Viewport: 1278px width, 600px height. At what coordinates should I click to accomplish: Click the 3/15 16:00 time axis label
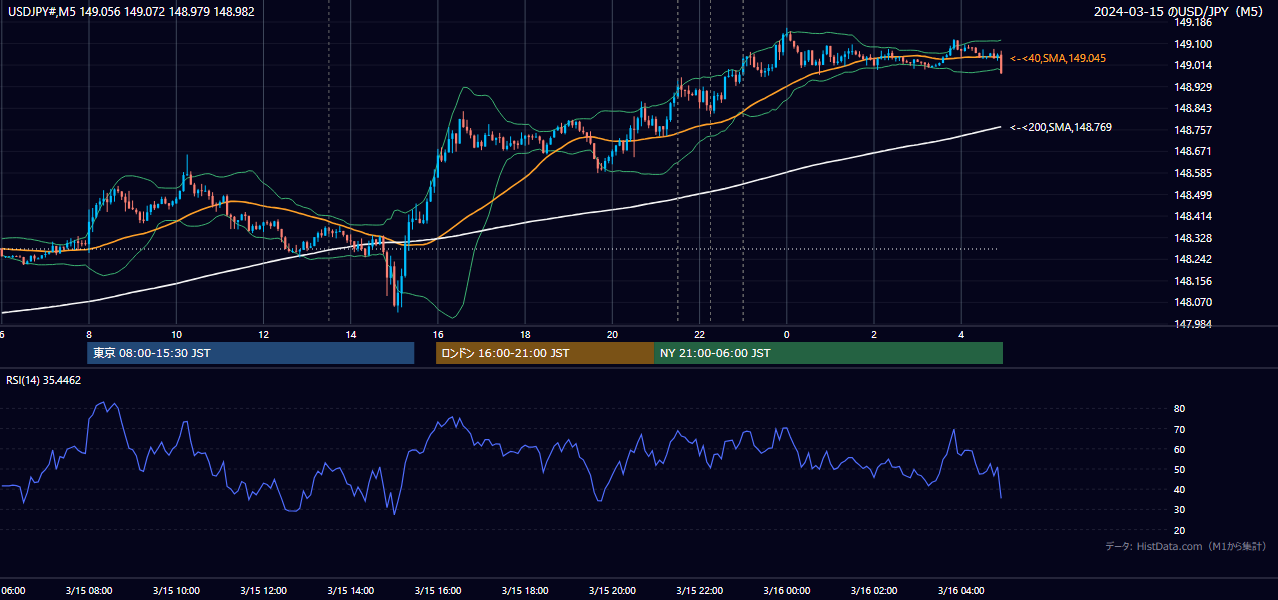tap(438, 590)
